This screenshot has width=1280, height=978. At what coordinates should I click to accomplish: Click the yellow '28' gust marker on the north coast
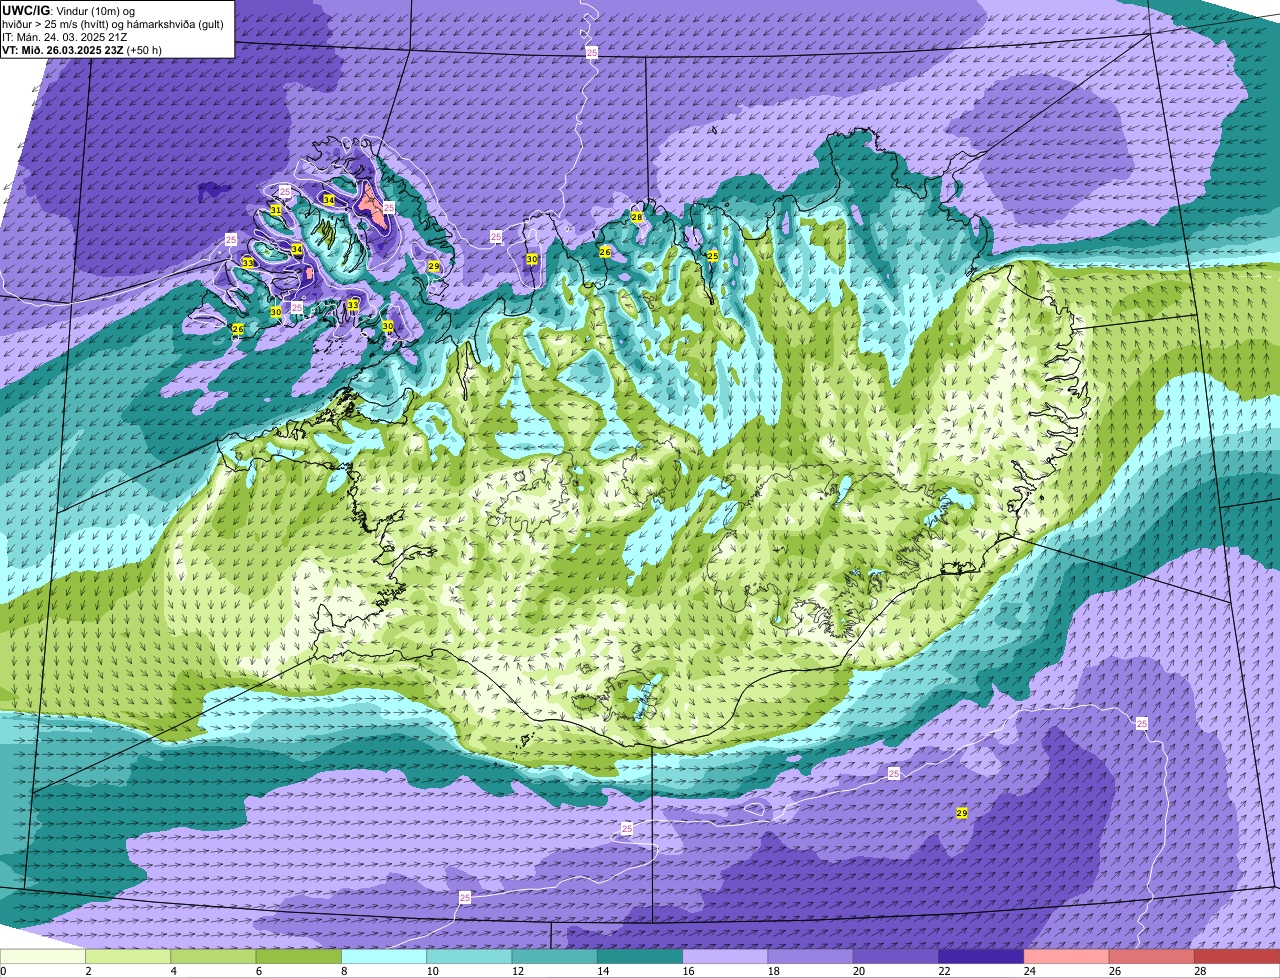point(637,217)
